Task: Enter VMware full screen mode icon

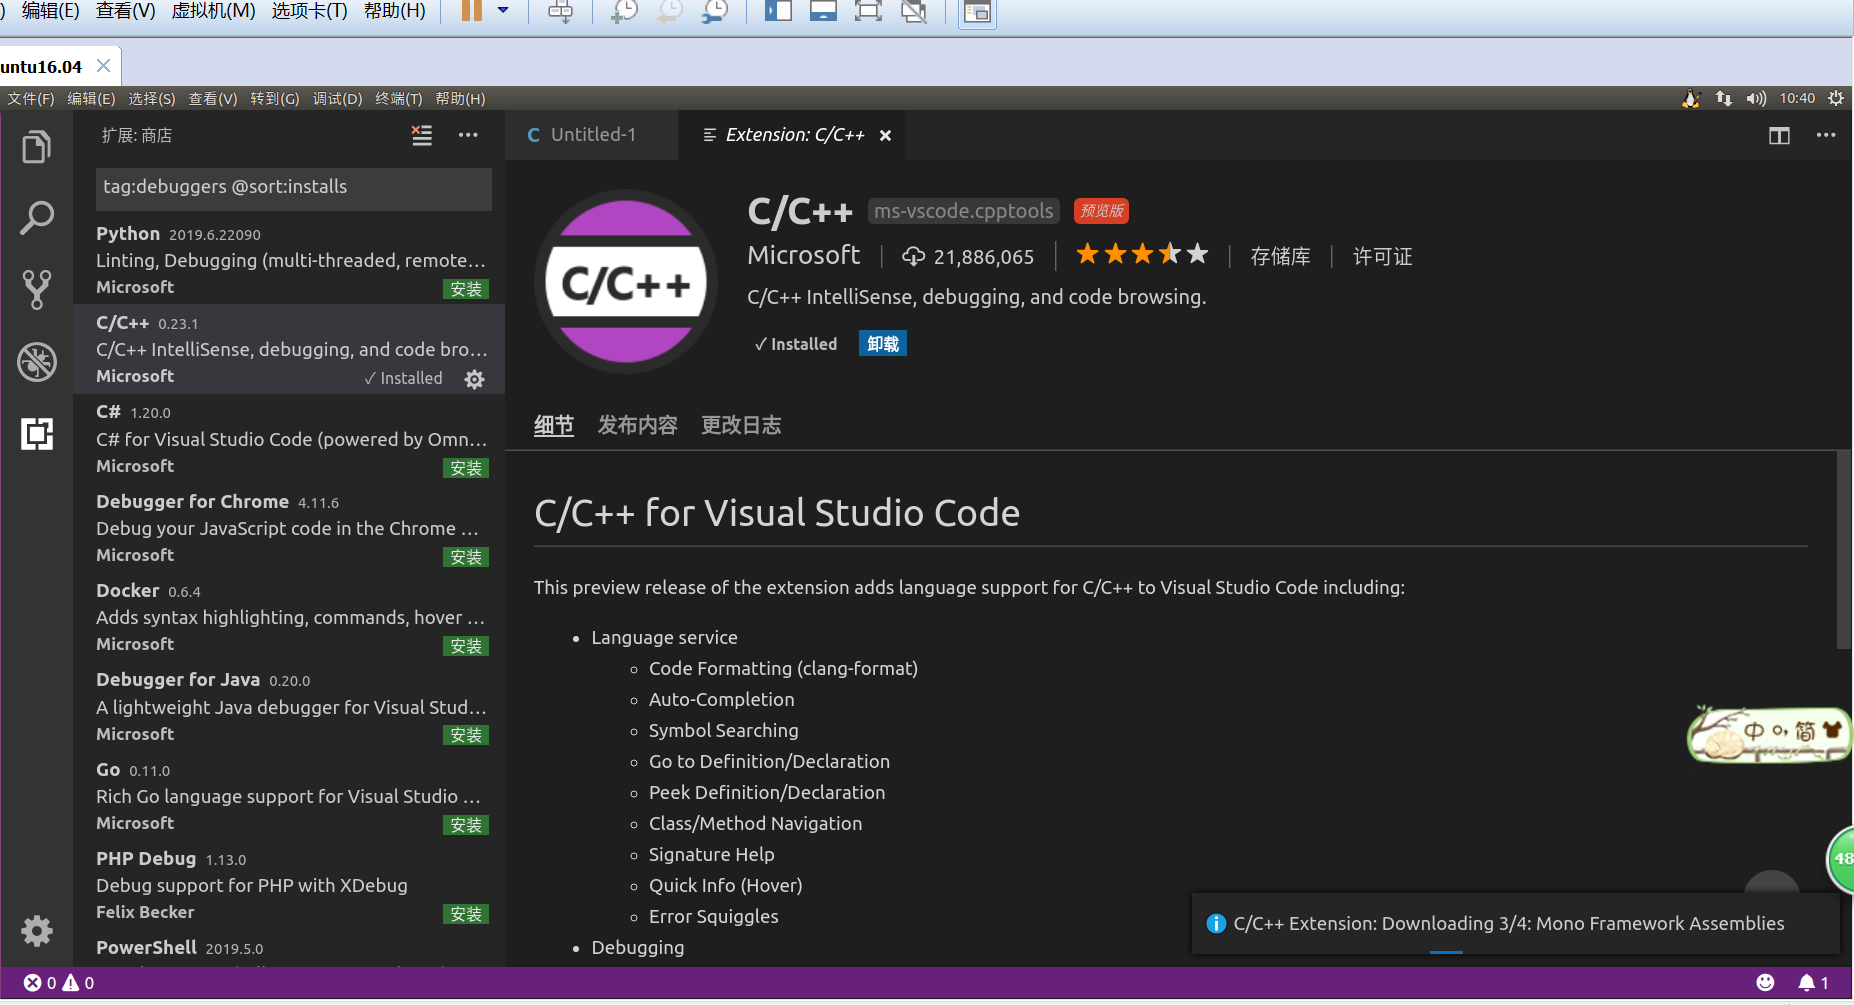Action: [868, 11]
